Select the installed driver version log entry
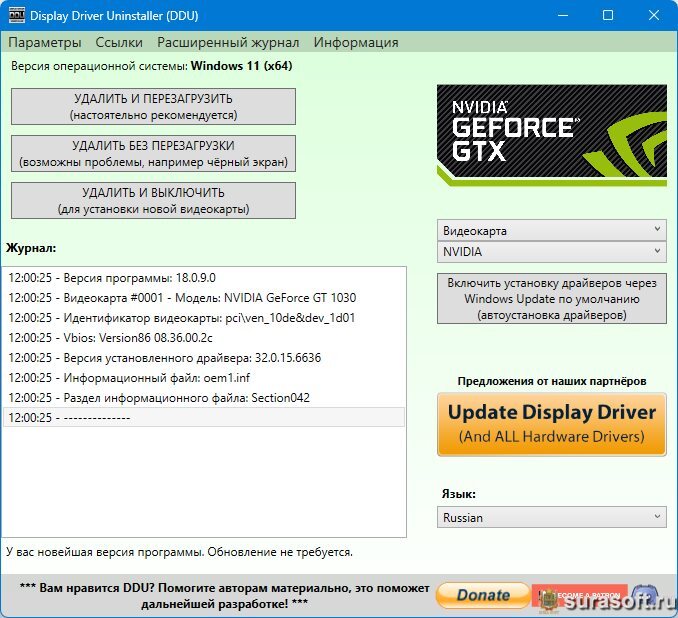This screenshot has width=678, height=618. pos(204,358)
